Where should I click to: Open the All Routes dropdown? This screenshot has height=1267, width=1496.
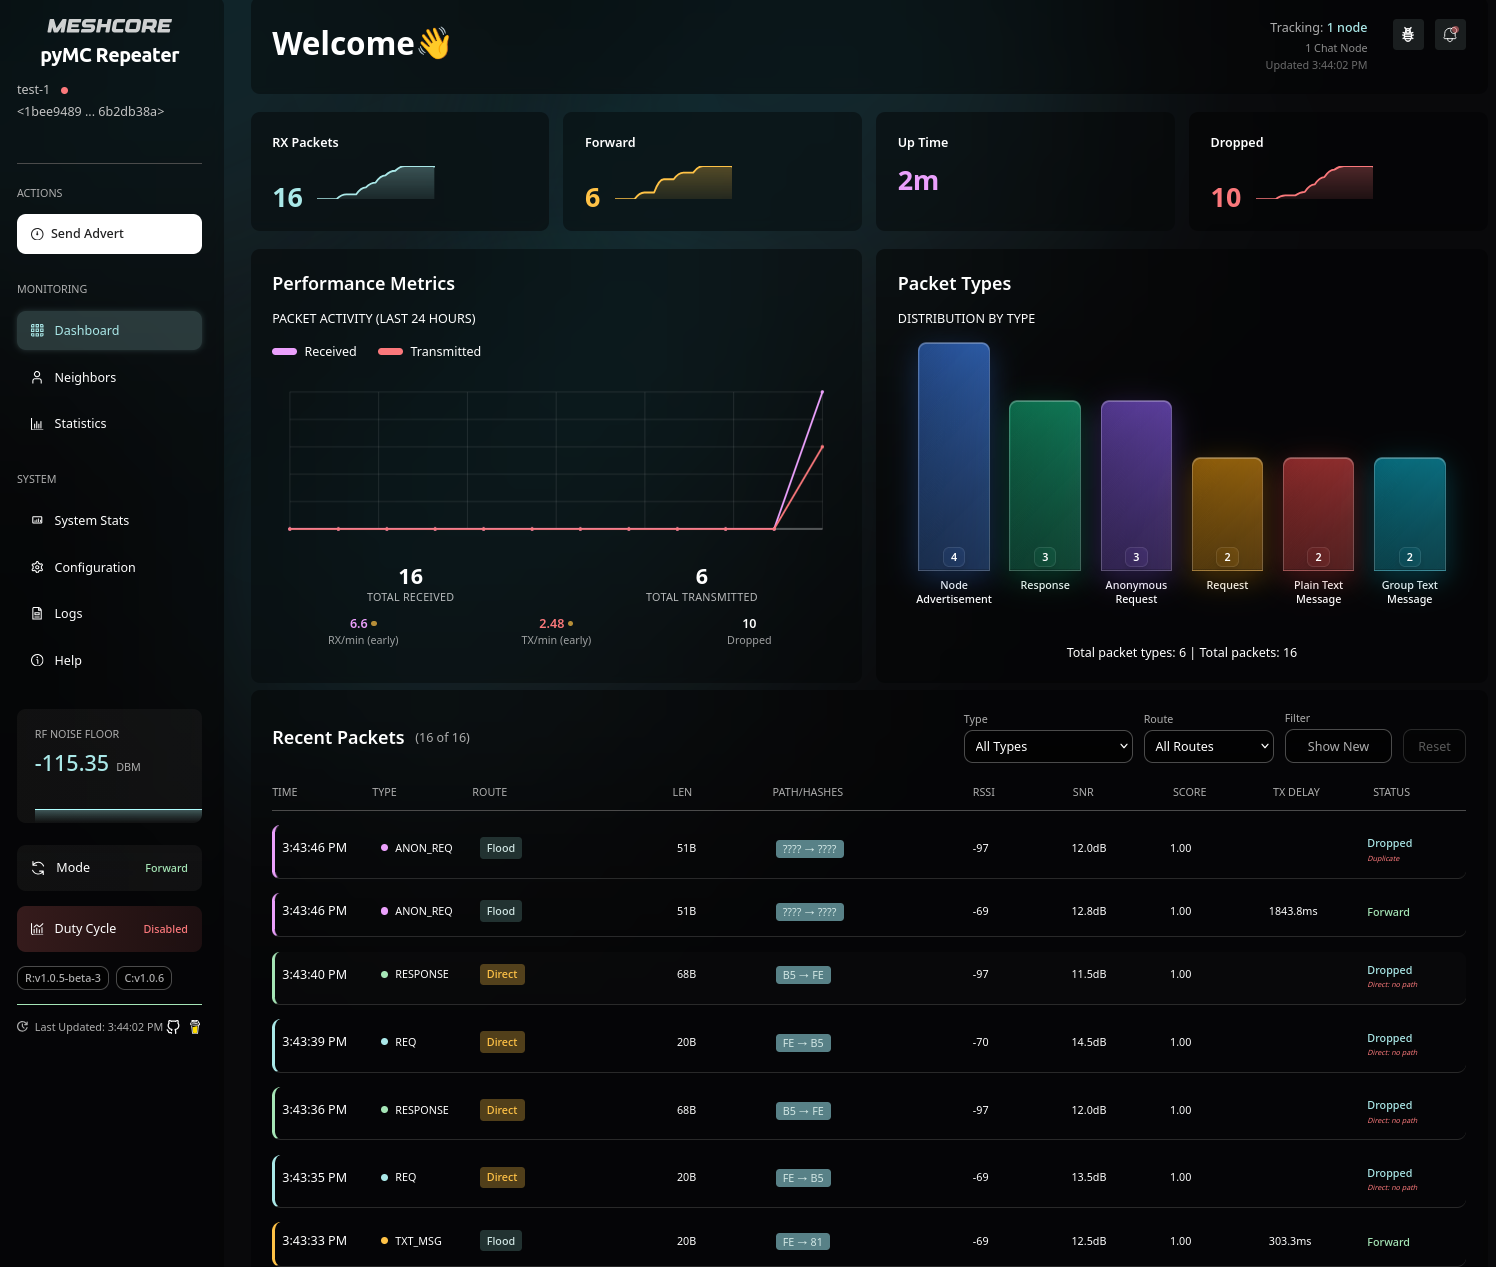[1208, 746]
